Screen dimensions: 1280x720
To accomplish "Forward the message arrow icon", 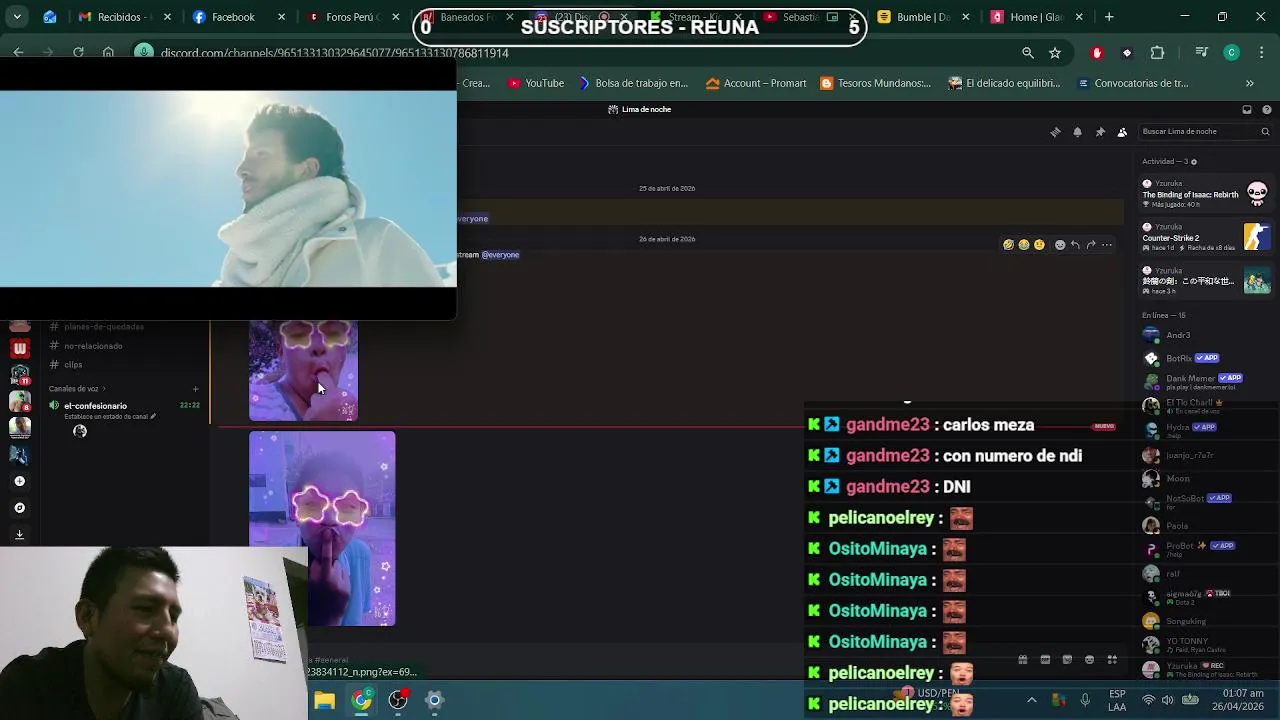I will coord(1091,245).
